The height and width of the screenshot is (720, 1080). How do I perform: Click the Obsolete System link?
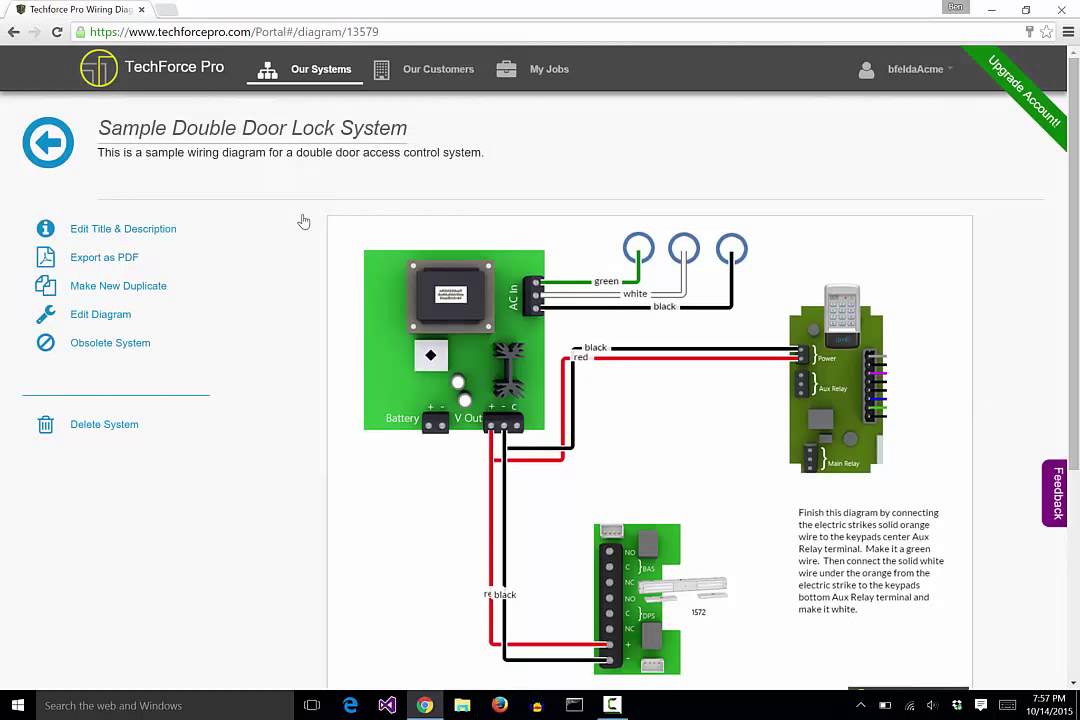pos(110,343)
